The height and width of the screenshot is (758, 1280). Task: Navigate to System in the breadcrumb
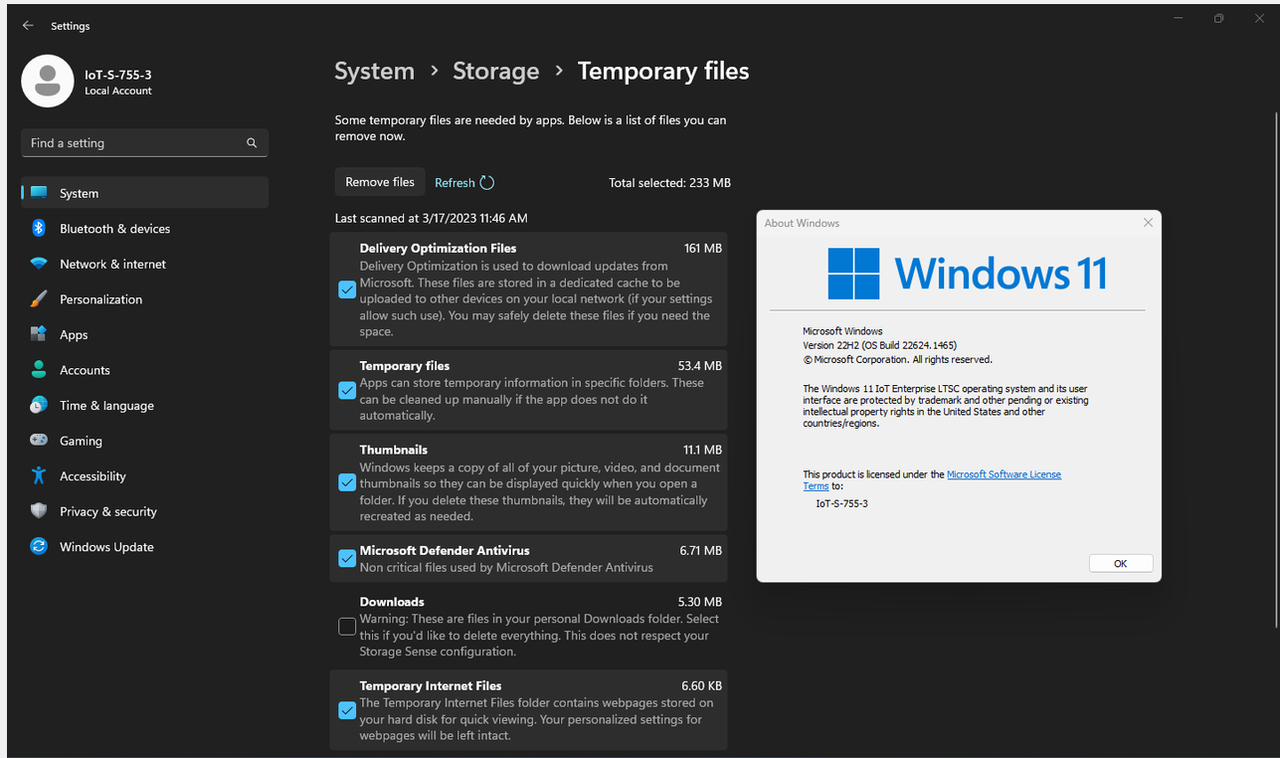[374, 72]
